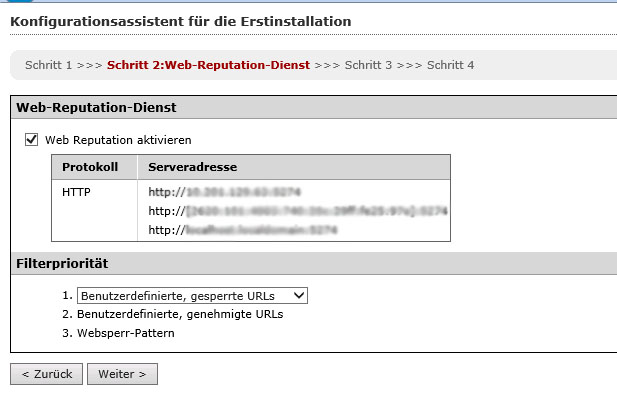Screen dimensions: 617x401
Task: Click the Websperr-Pattern priority item
Action: pos(125,333)
